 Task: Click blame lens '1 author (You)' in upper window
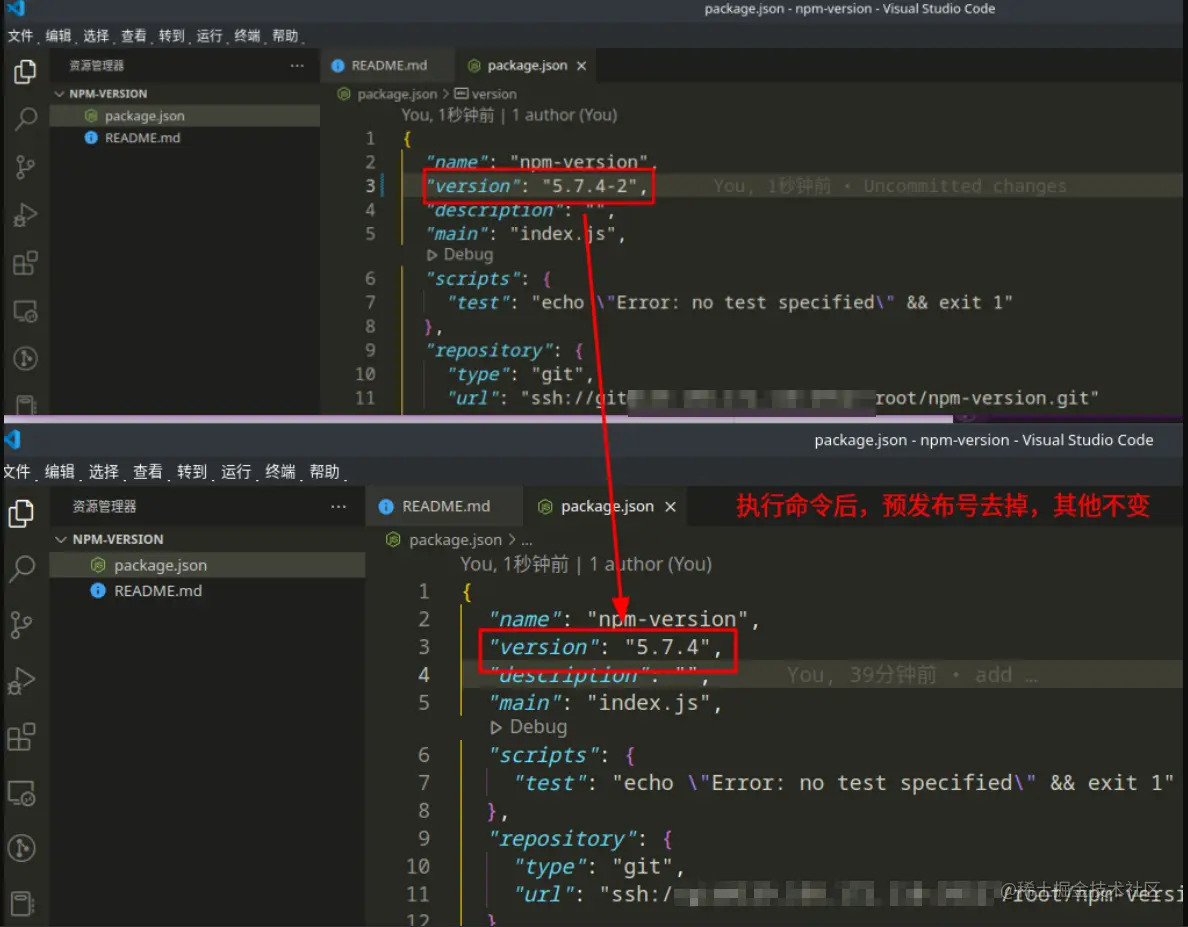pos(564,115)
